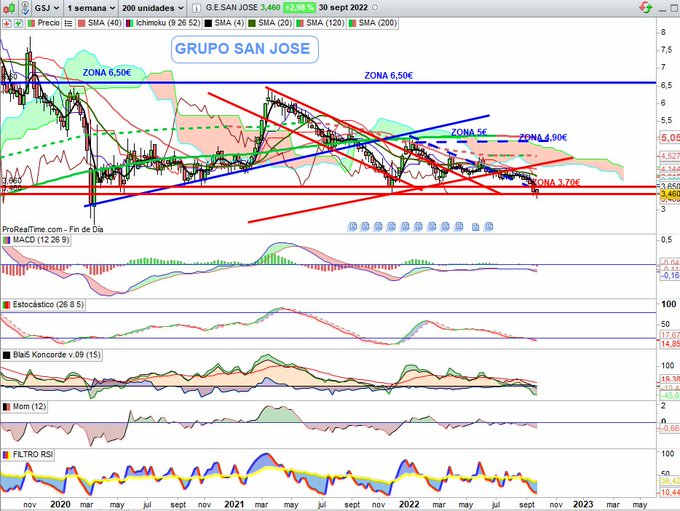Click the info icon beside G.E.SAN JOSE

coord(196,8)
